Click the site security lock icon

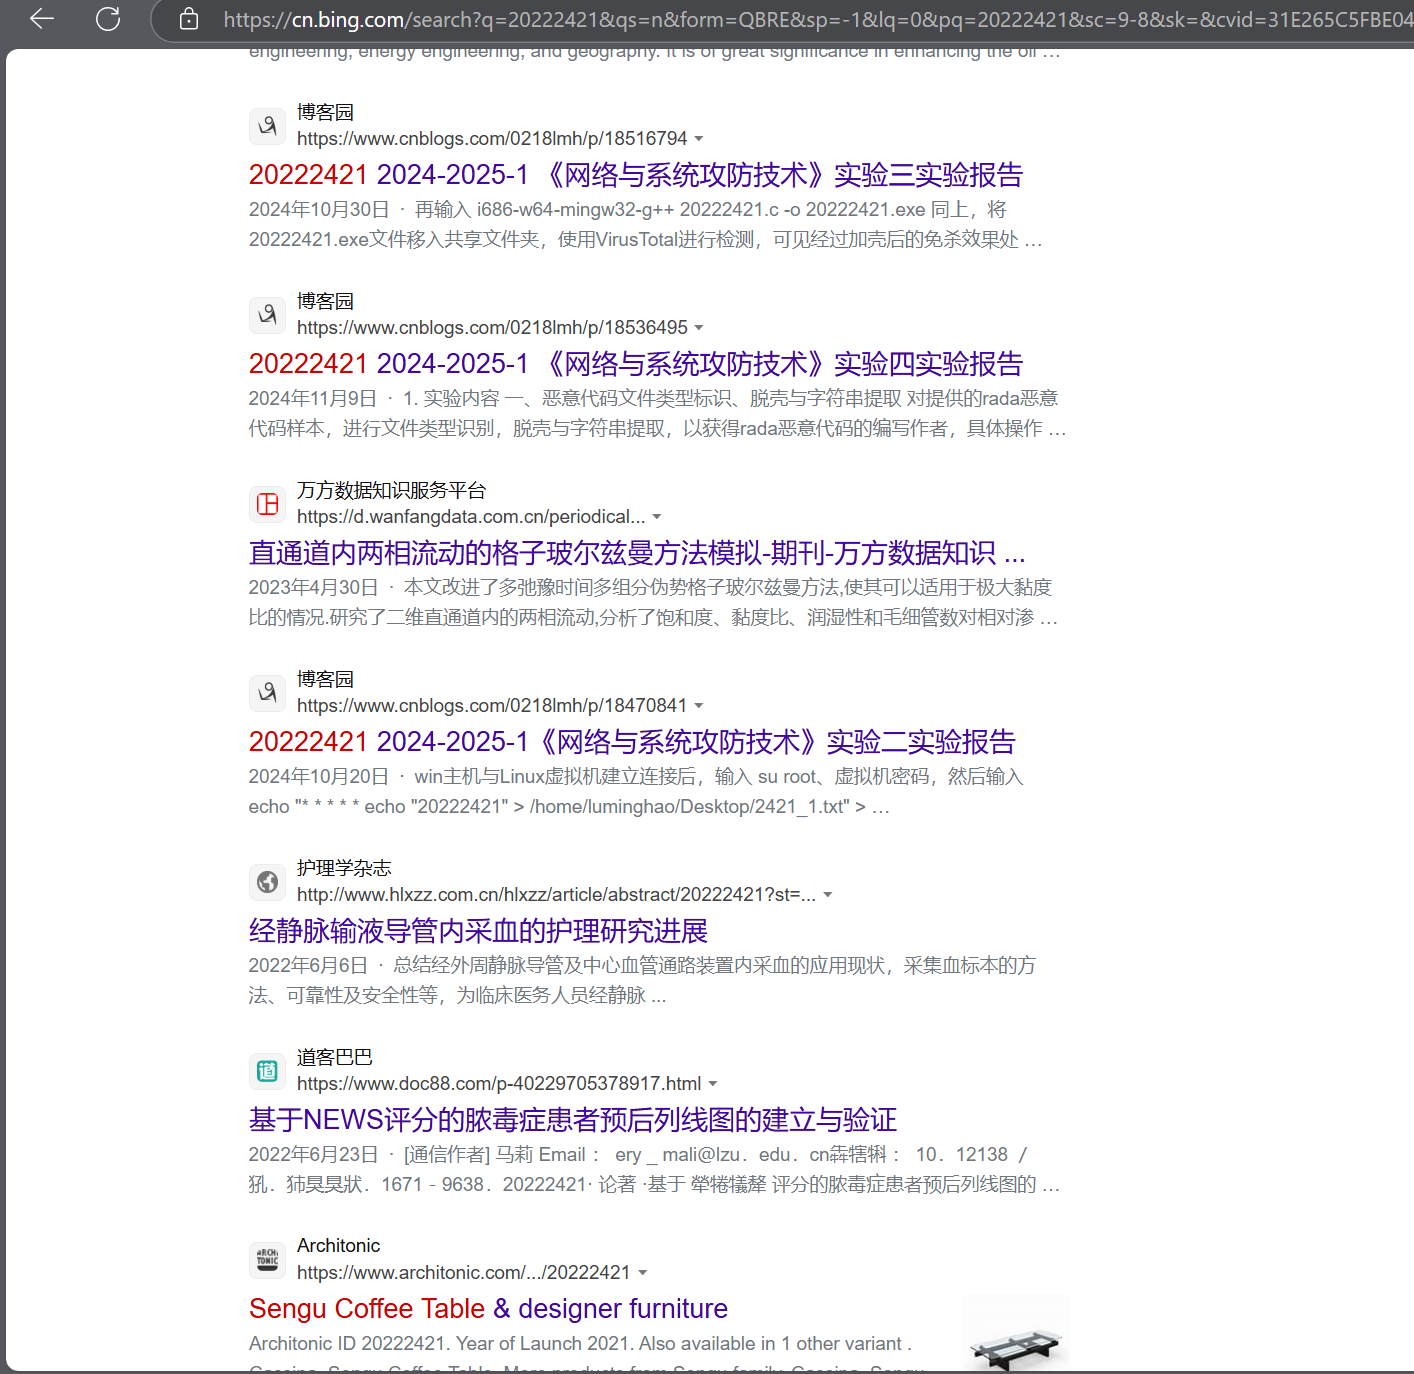coord(188,18)
